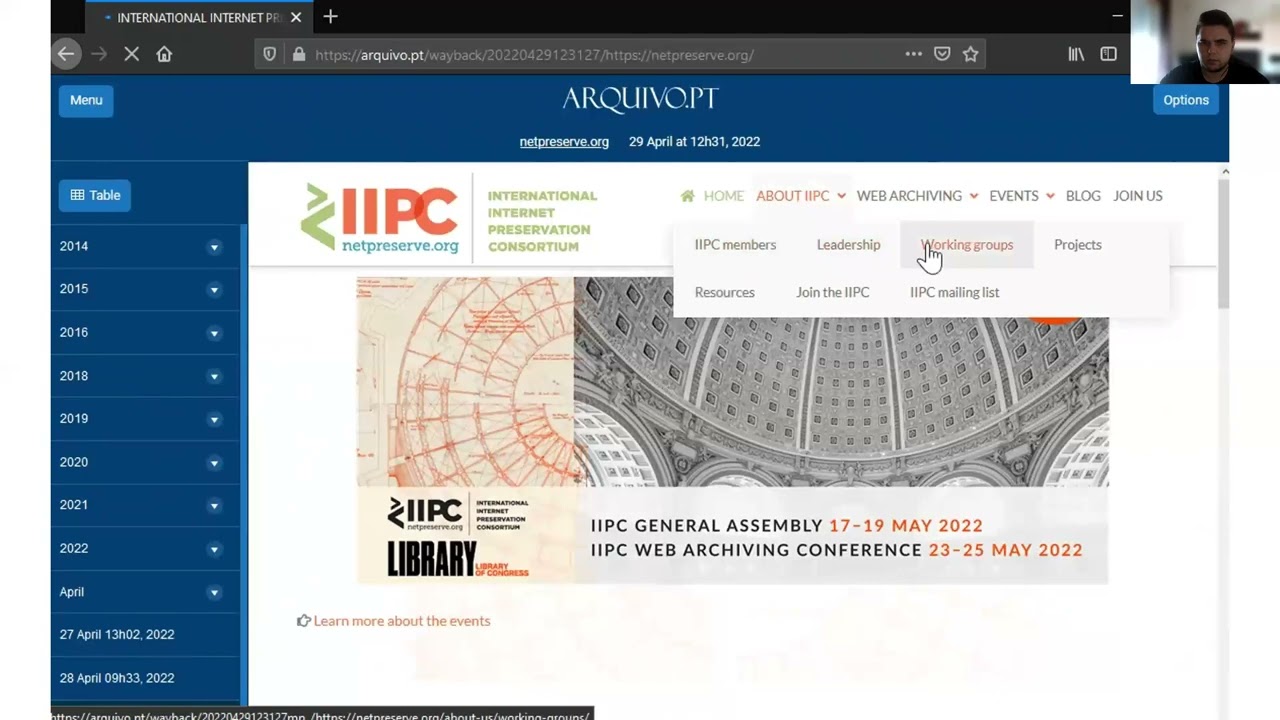
Task: Save page to Pocket icon
Action: pyautogui.click(x=942, y=54)
